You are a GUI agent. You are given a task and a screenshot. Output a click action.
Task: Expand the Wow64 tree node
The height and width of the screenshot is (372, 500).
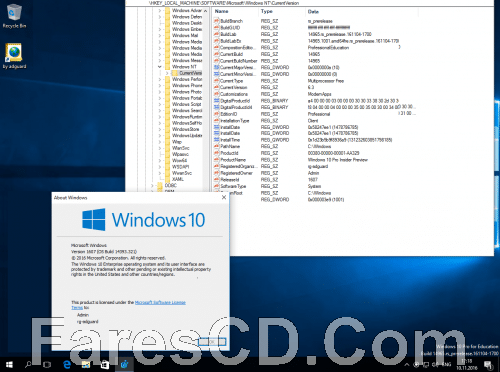160,160
